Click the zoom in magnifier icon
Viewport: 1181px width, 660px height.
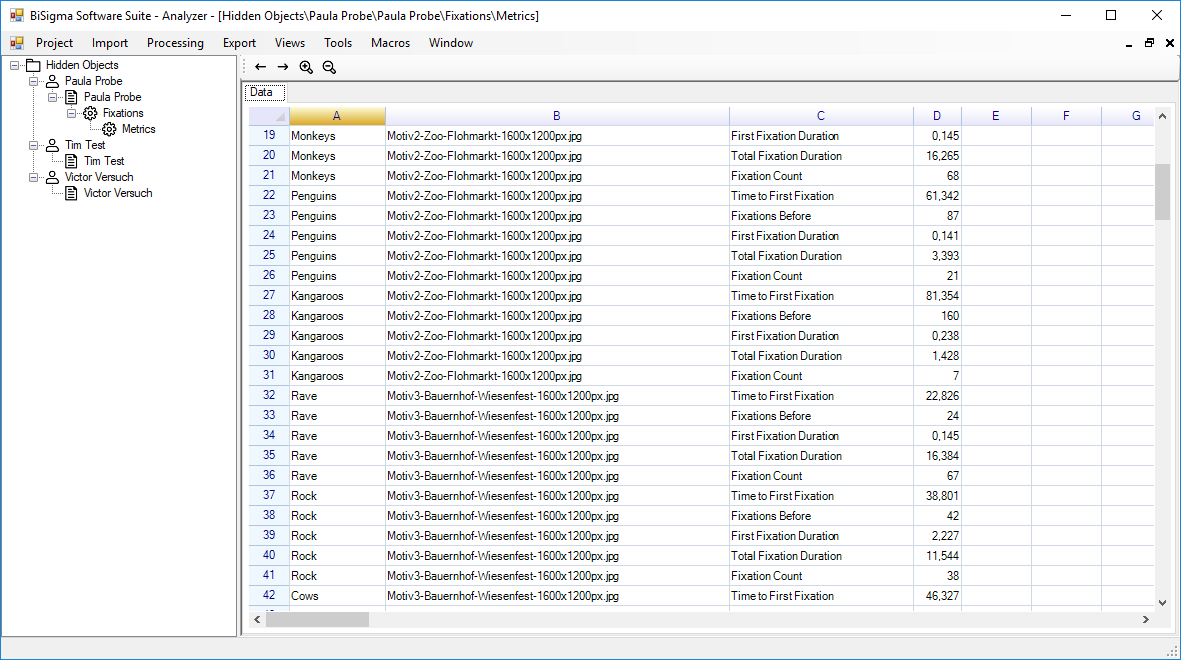306,67
